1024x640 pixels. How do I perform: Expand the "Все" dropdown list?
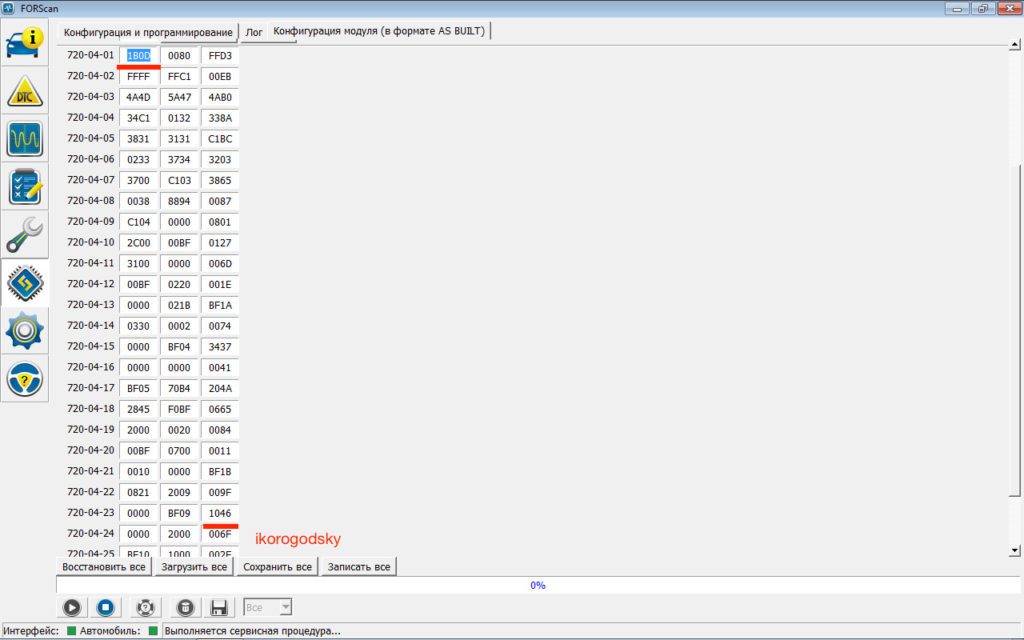pos(285,607)
